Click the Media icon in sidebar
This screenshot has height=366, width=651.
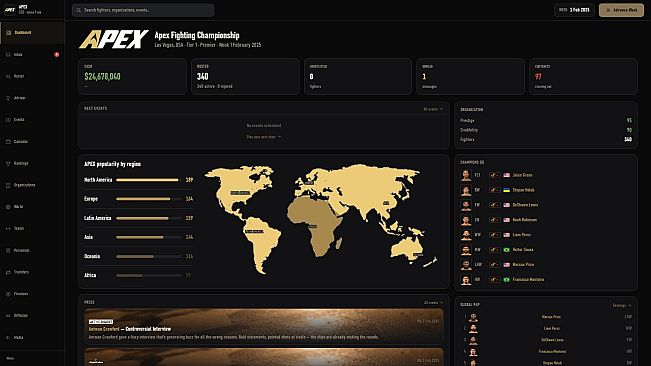(x=8, y=337)
